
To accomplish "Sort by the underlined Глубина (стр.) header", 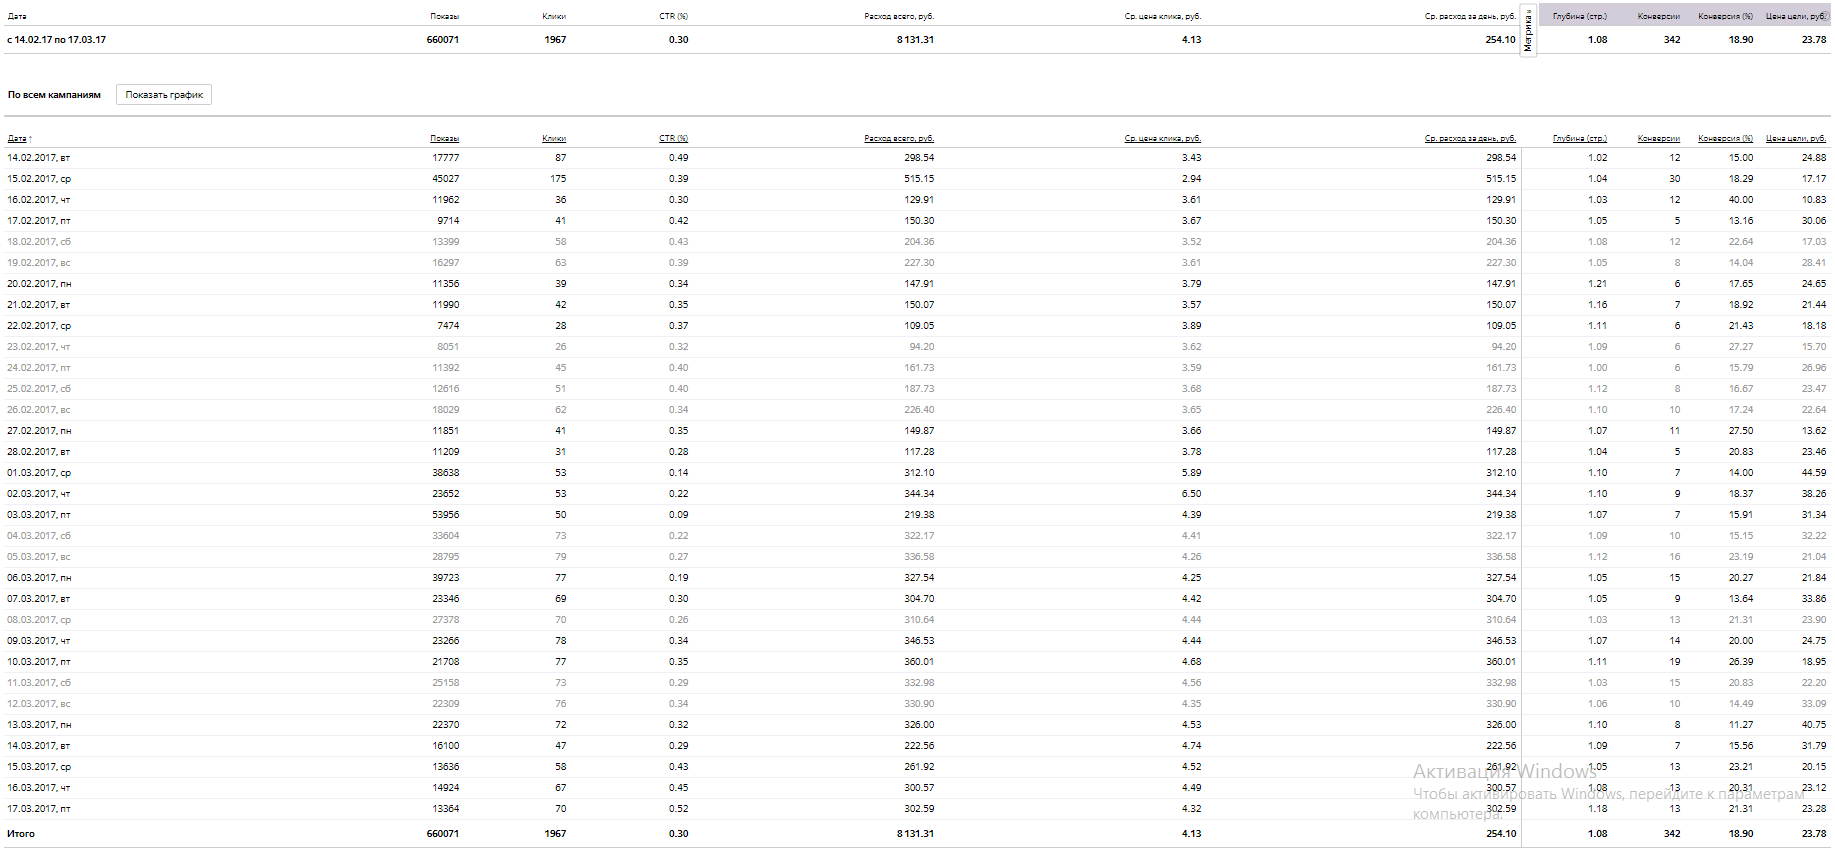I will (1580, 138).
